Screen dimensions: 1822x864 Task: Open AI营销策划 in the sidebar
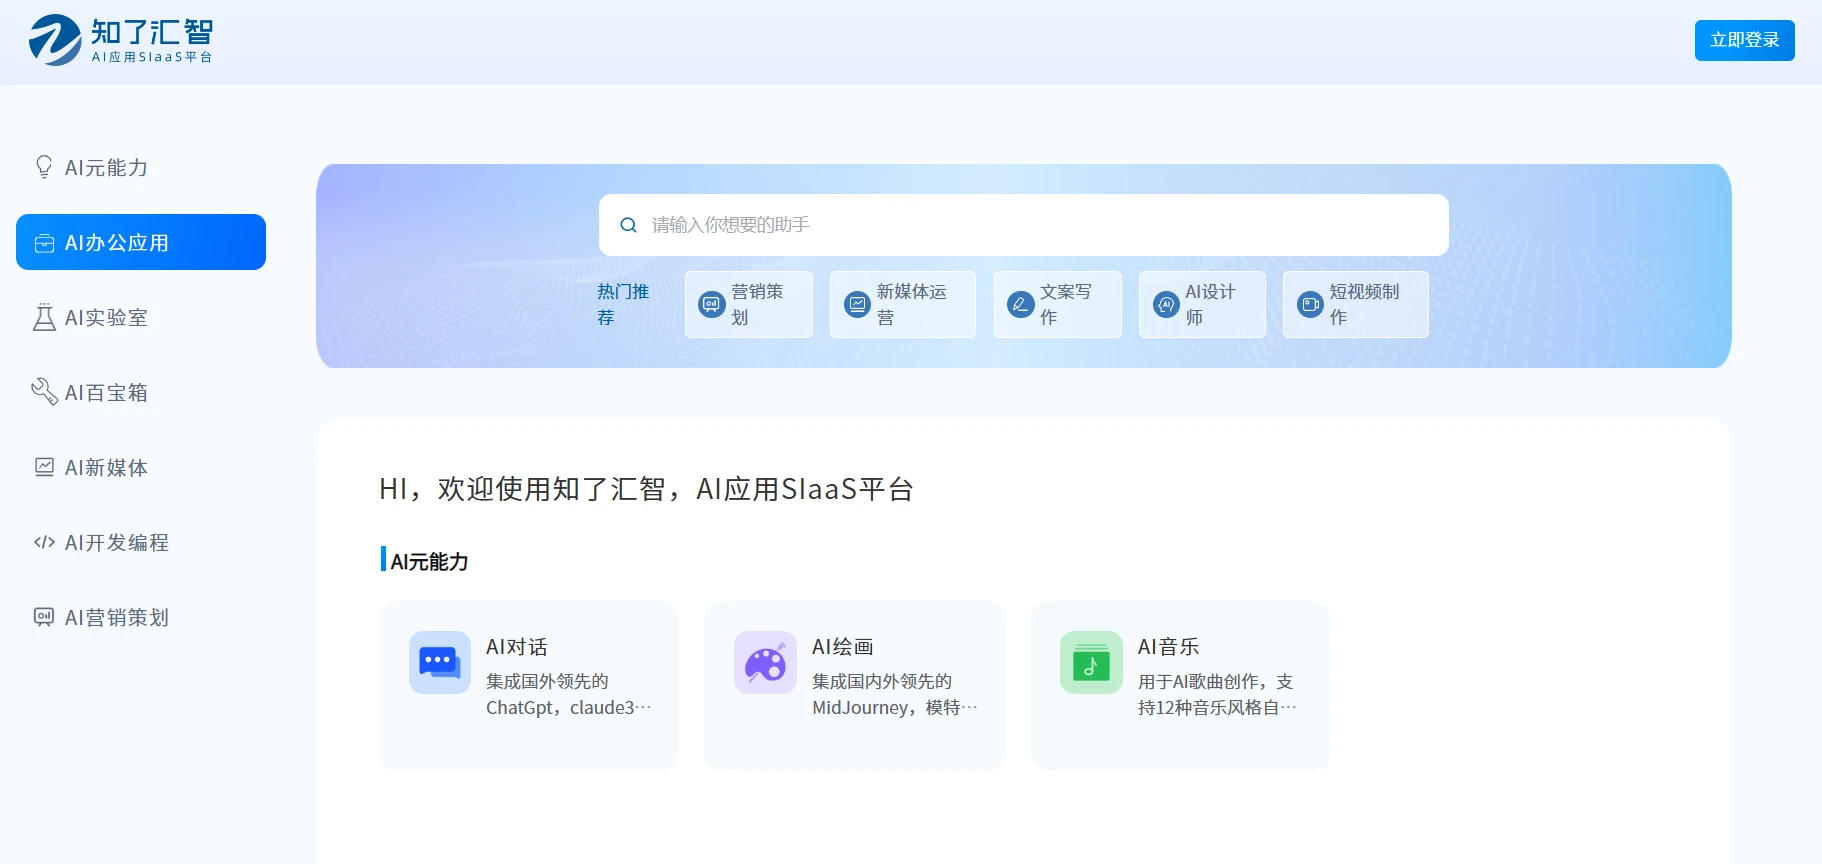pyautogui.click(x=141, y=617)
